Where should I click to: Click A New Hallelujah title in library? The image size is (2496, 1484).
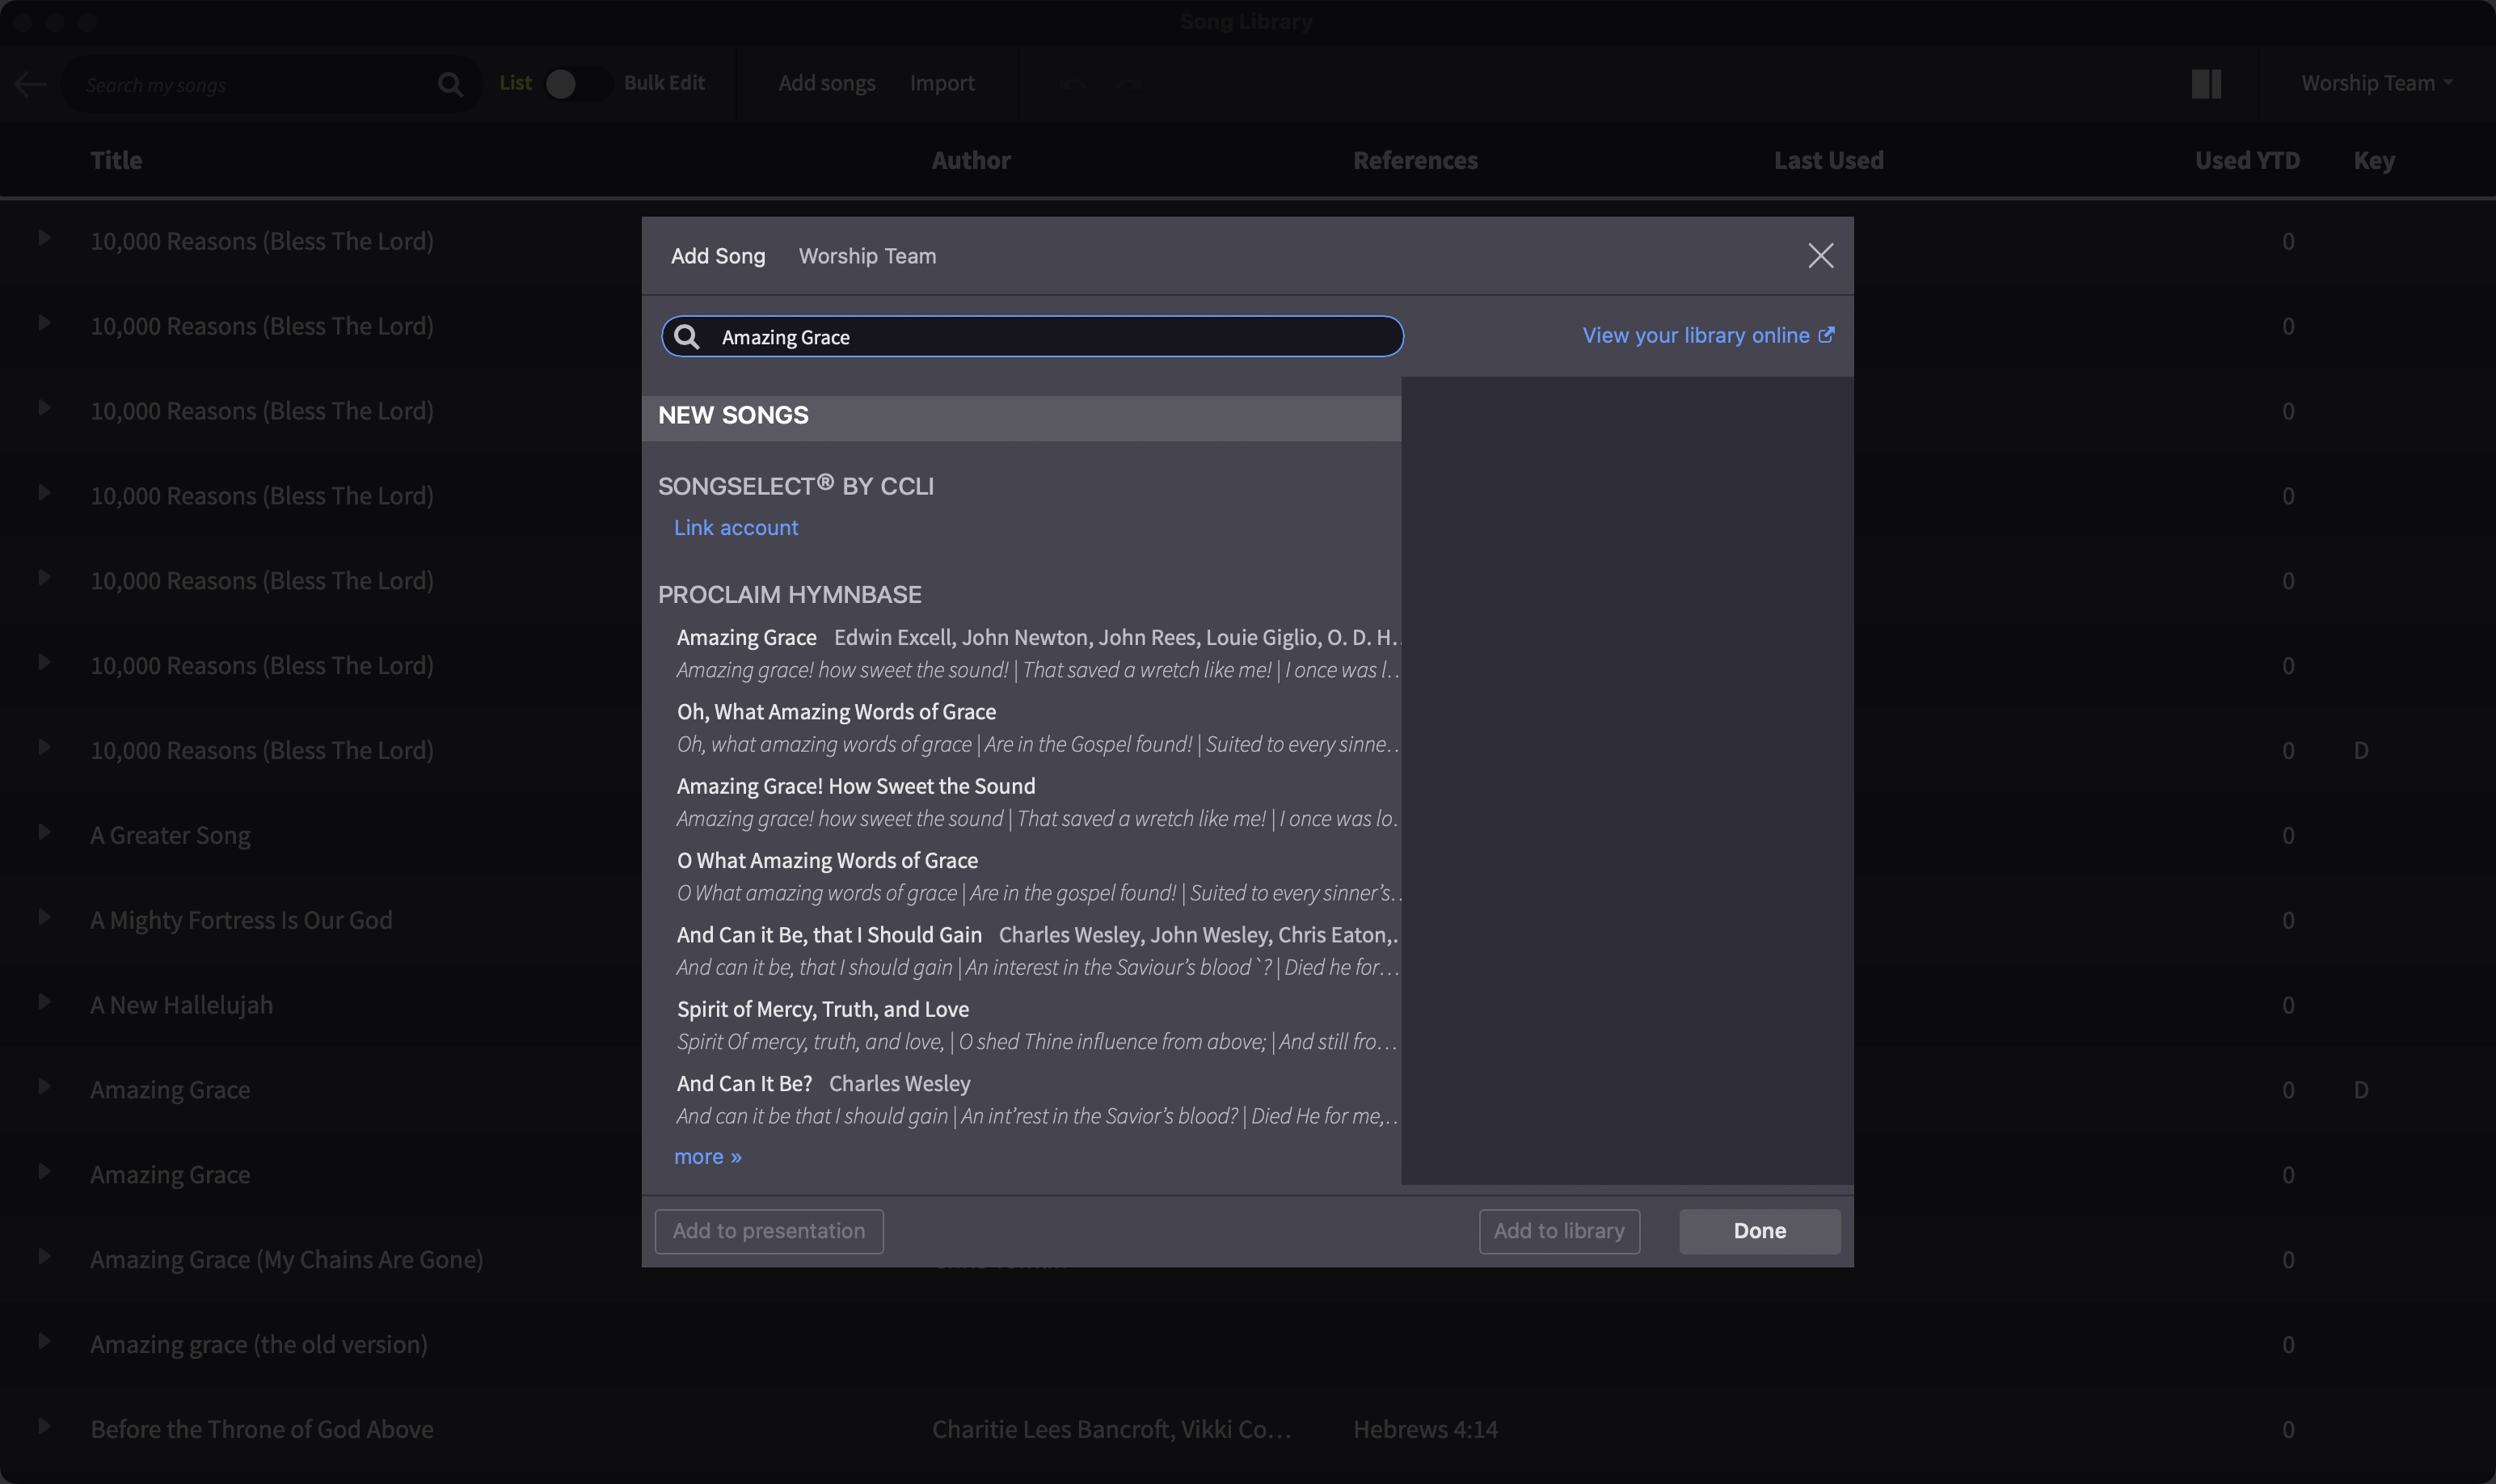tap(181, 1005)
